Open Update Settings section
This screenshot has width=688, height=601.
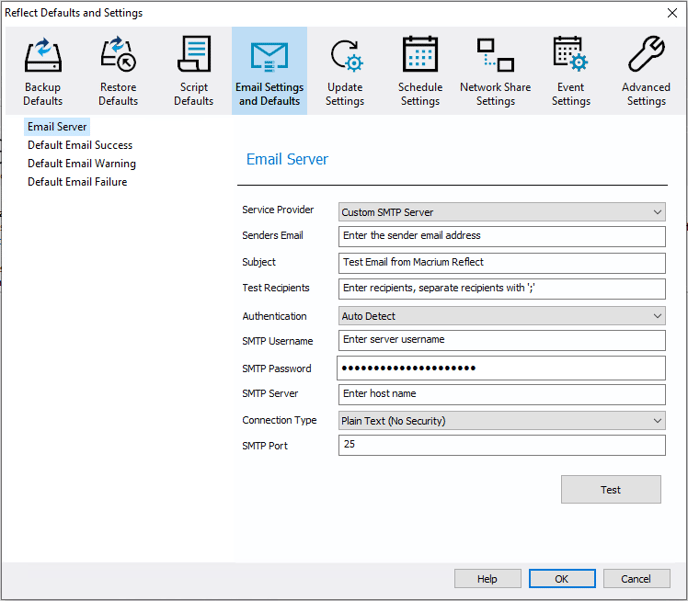pyautogui.click(x=345, y=71)
